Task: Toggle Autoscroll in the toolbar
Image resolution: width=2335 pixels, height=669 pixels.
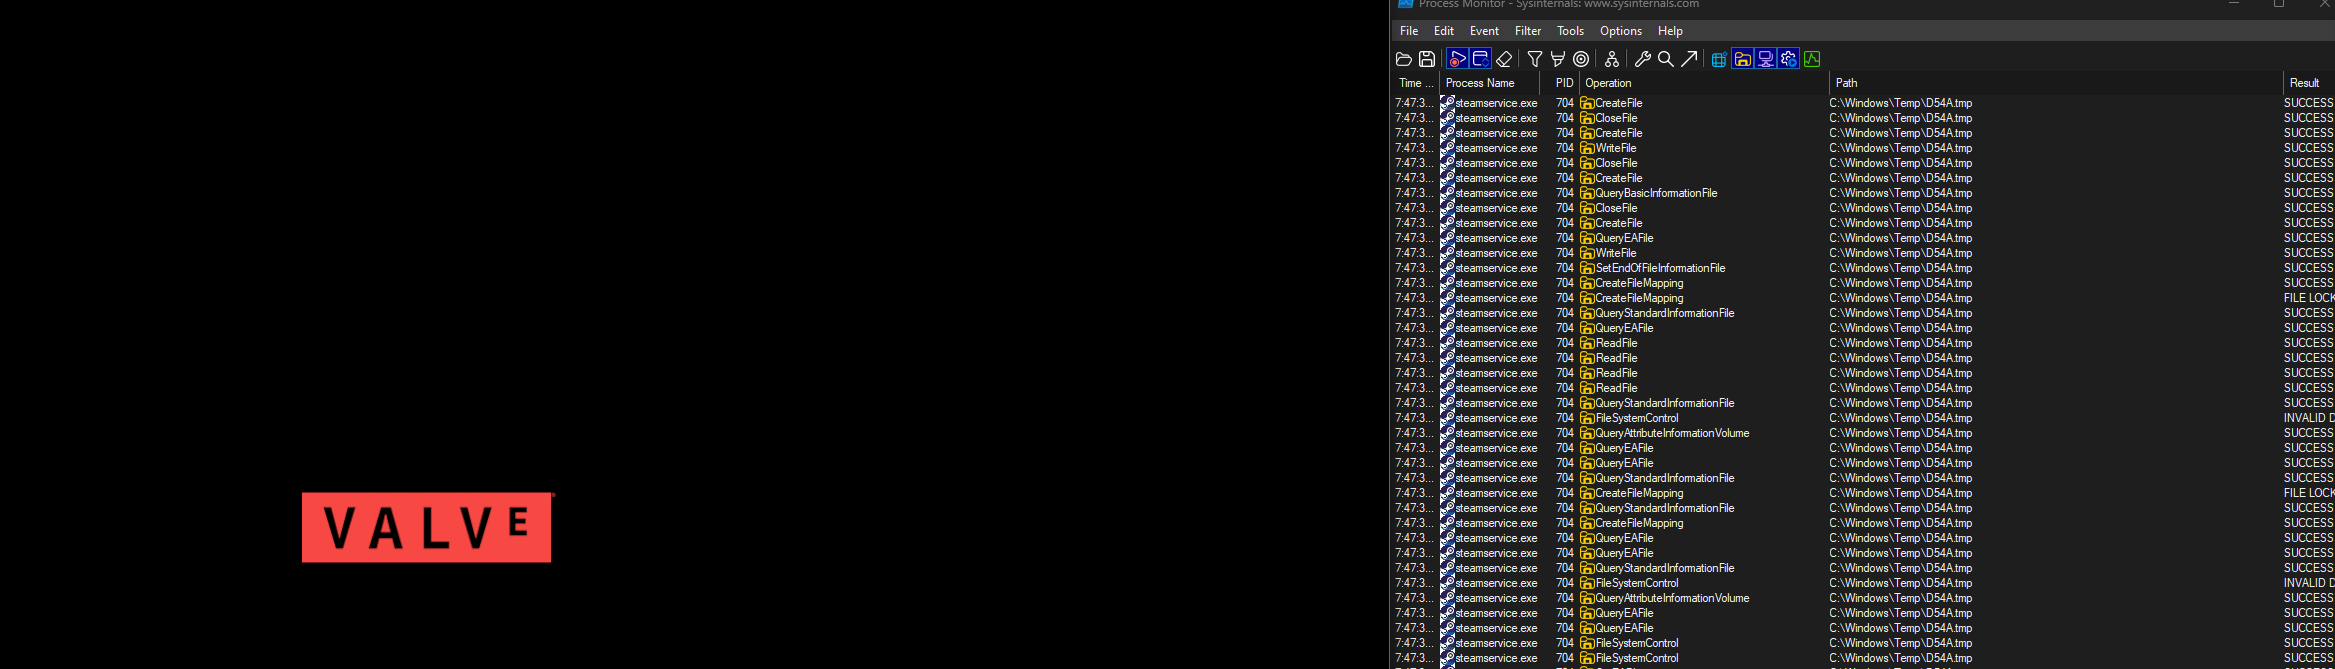Action: click(x=1481, y=59)
